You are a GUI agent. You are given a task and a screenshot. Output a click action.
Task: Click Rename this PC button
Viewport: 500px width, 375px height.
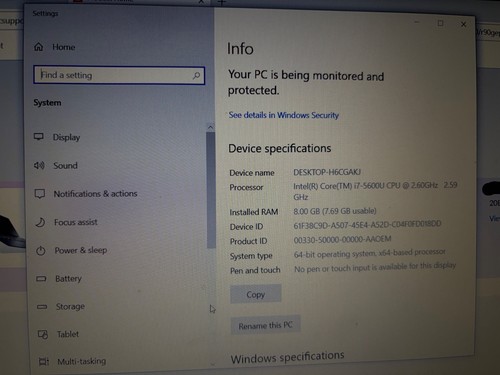click(265, 325)
